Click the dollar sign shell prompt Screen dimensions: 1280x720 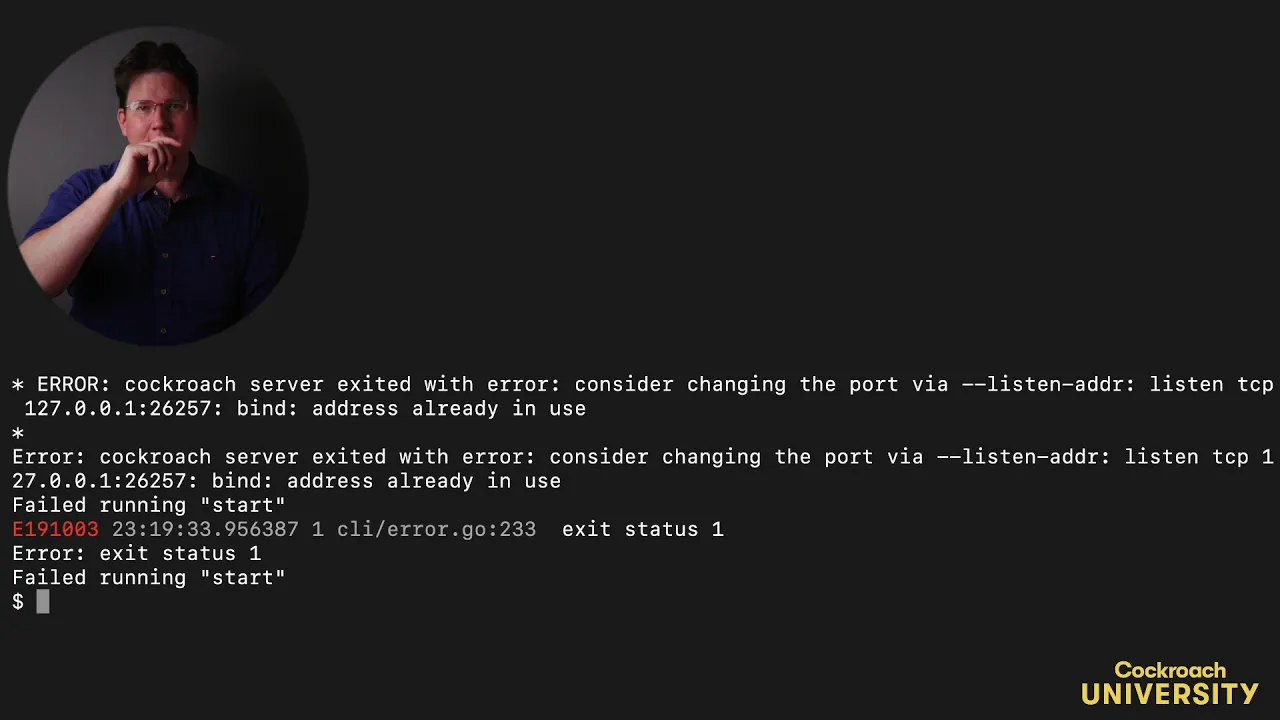point(18,601)
